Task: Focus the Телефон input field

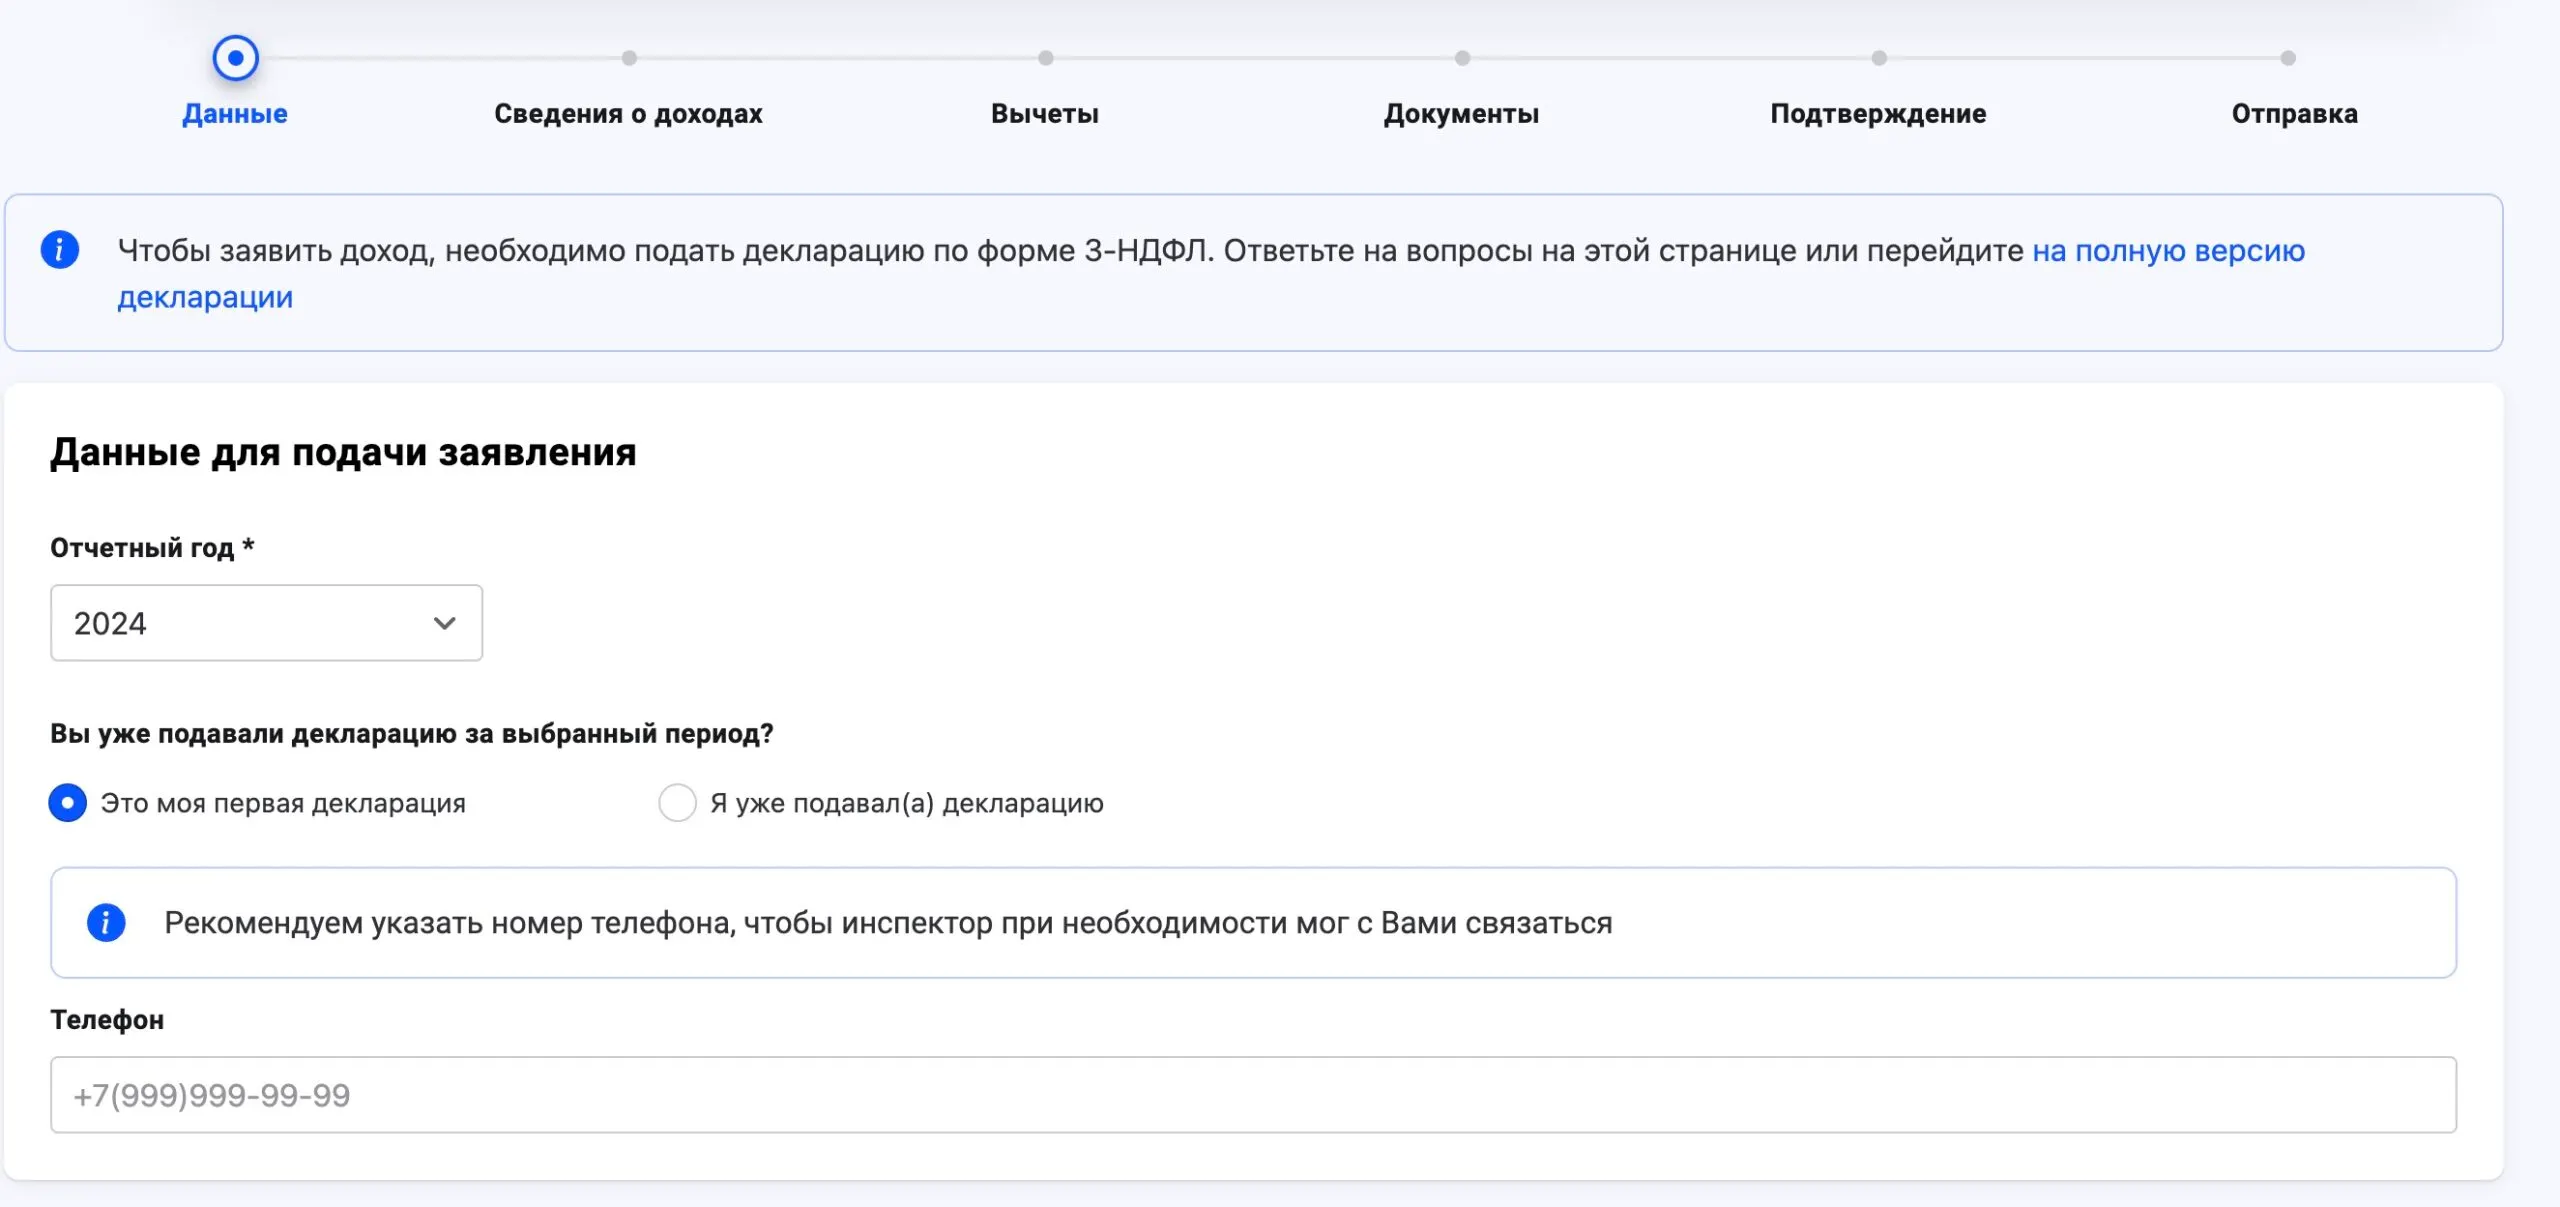Action: [1253, 1095]
